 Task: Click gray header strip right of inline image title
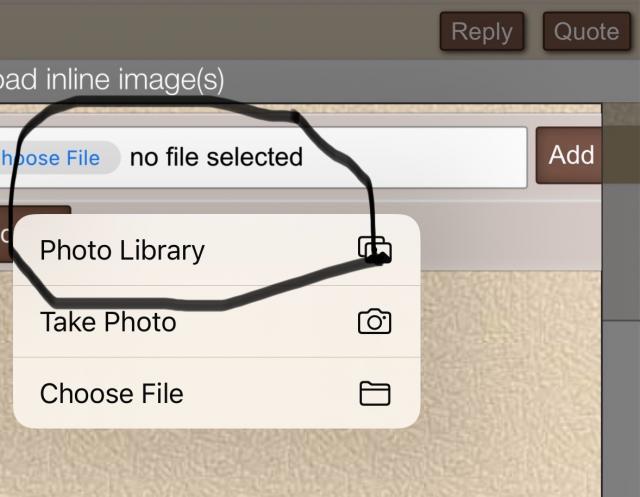click(430, 79)
